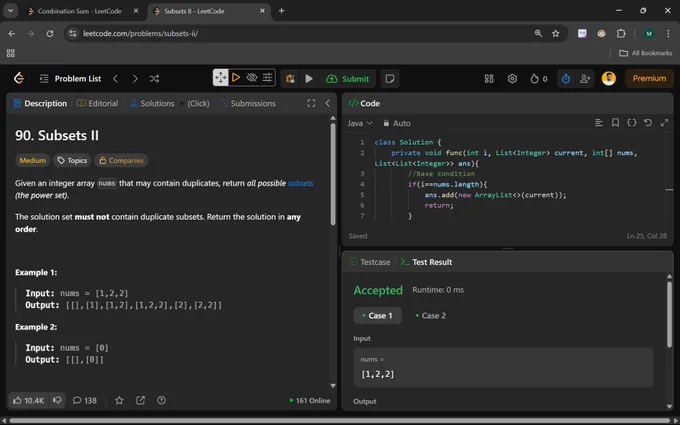Click description panel vertical scrollbar
Viewport: 680px width, 425px height.
pos(333,173)
